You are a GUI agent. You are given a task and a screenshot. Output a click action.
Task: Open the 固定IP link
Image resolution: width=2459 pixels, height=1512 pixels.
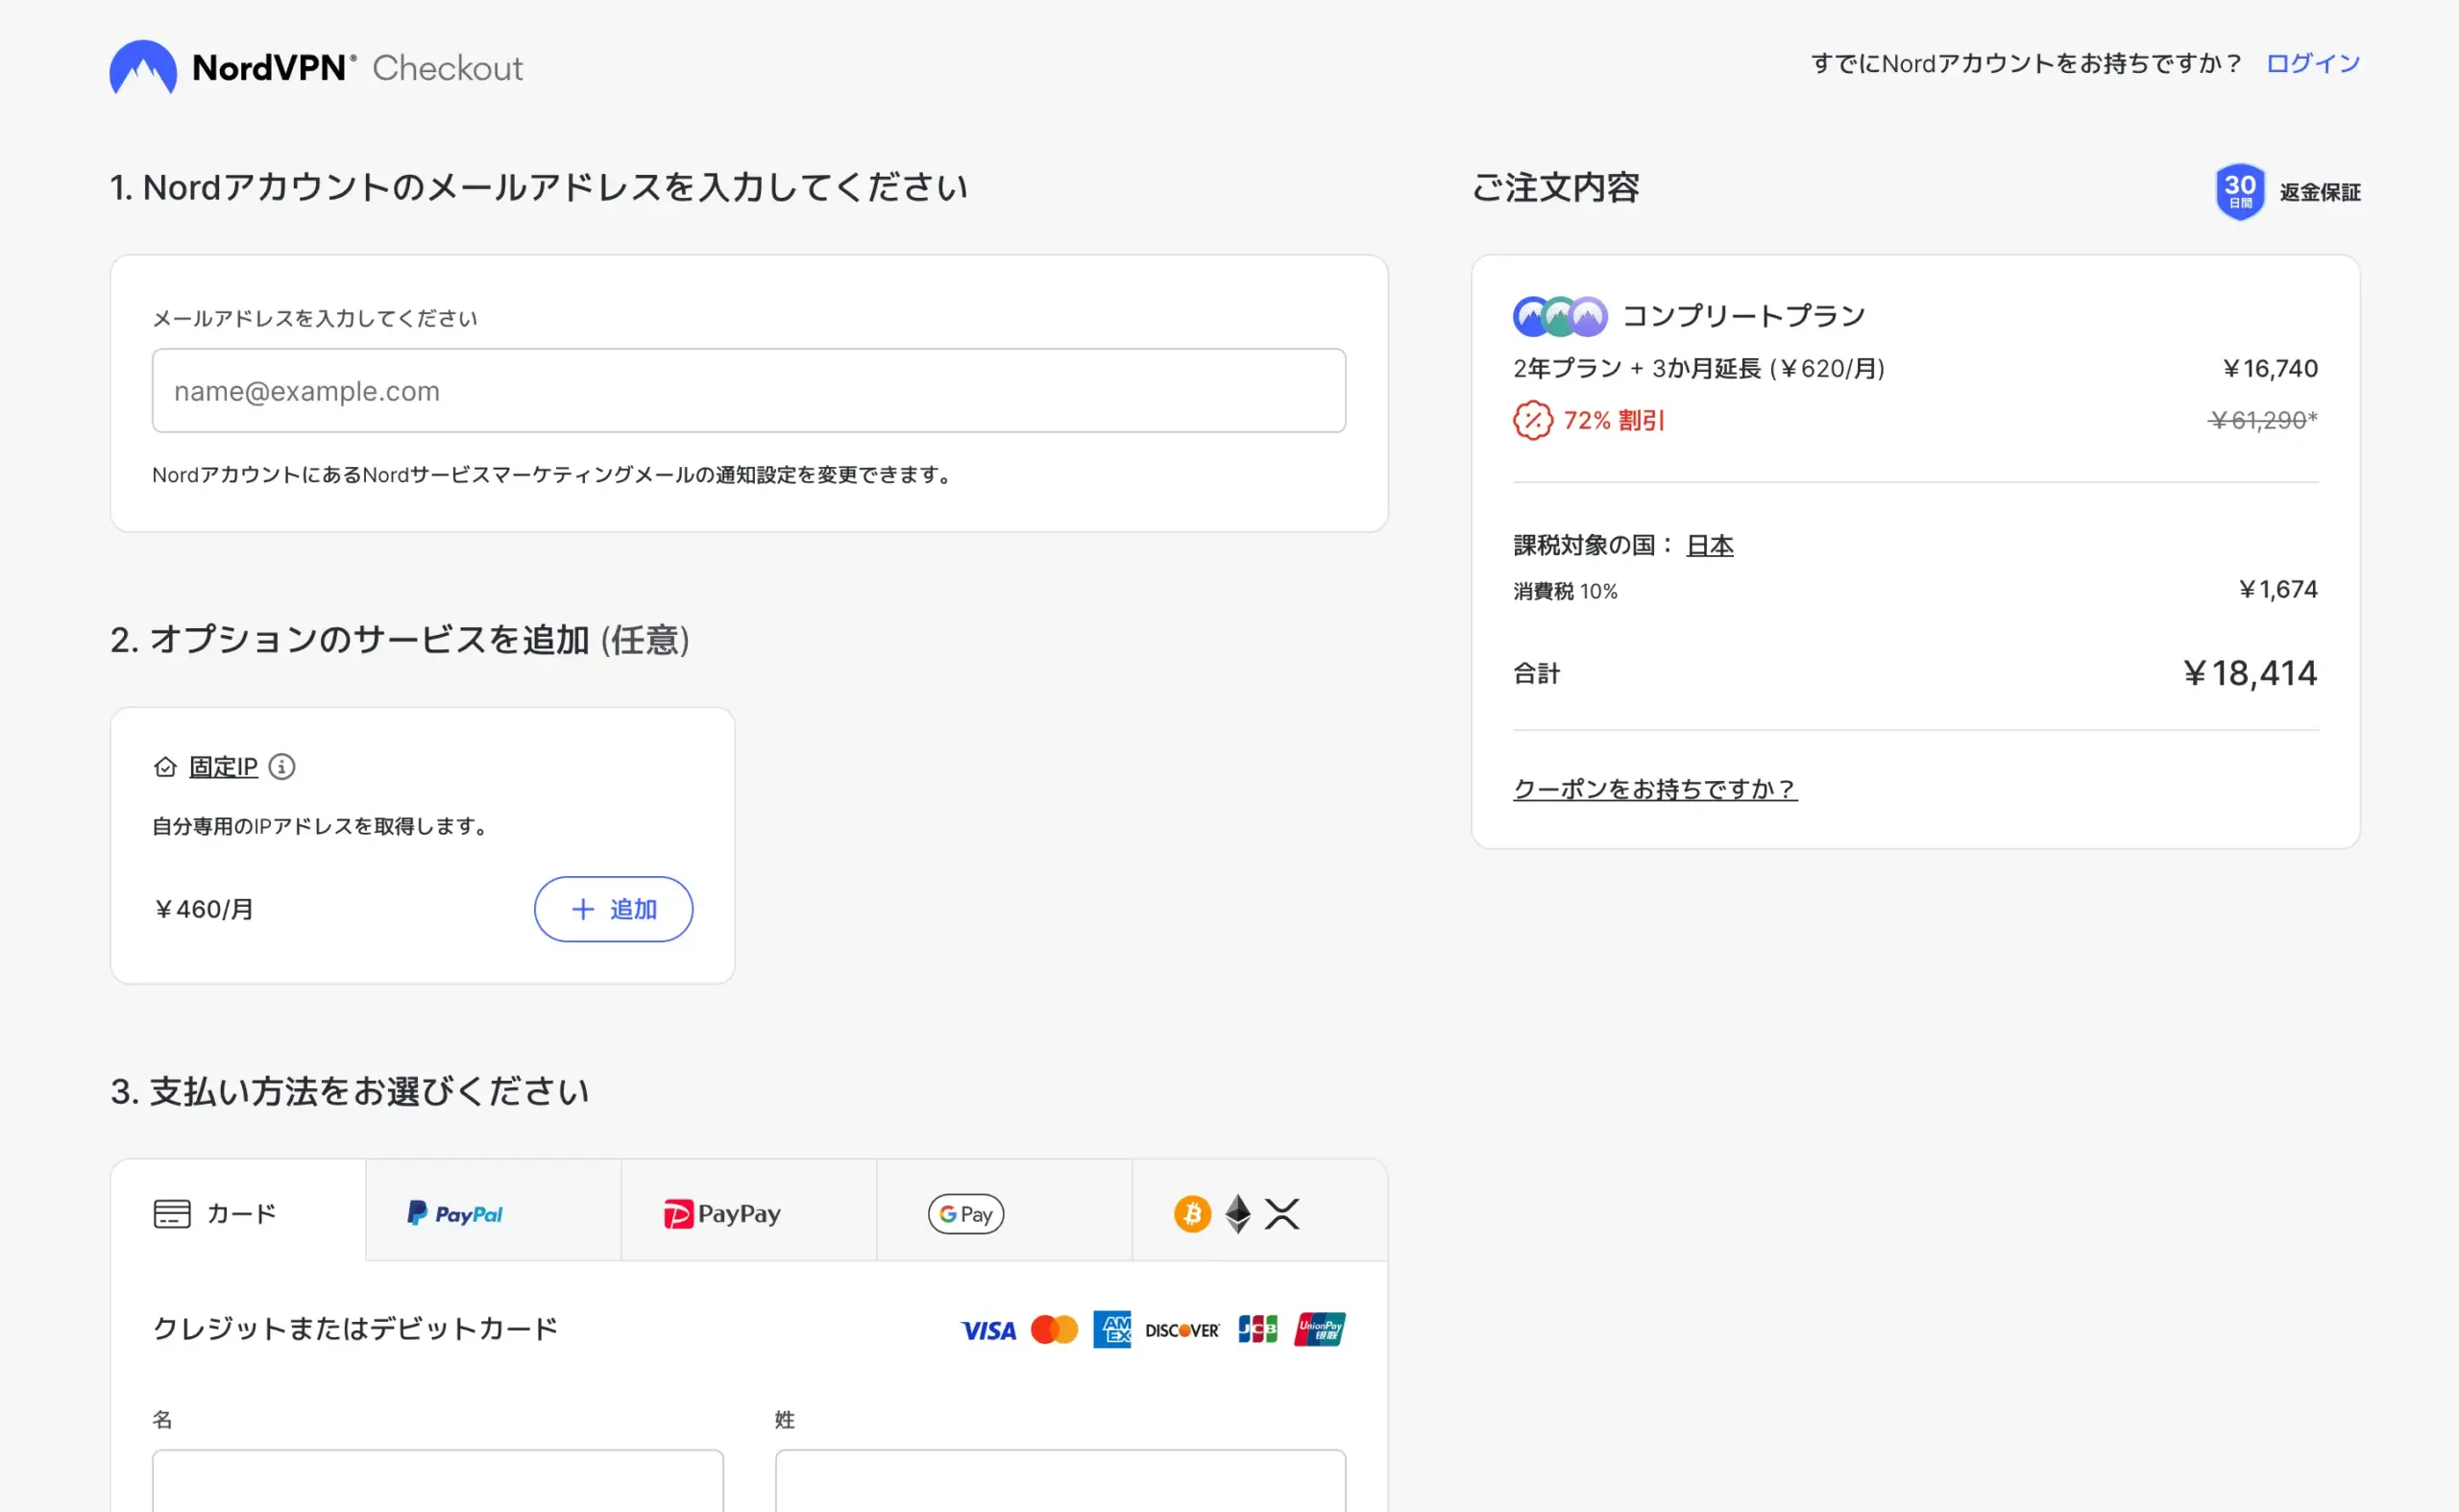pyautogui.click(x=223, y=767)
